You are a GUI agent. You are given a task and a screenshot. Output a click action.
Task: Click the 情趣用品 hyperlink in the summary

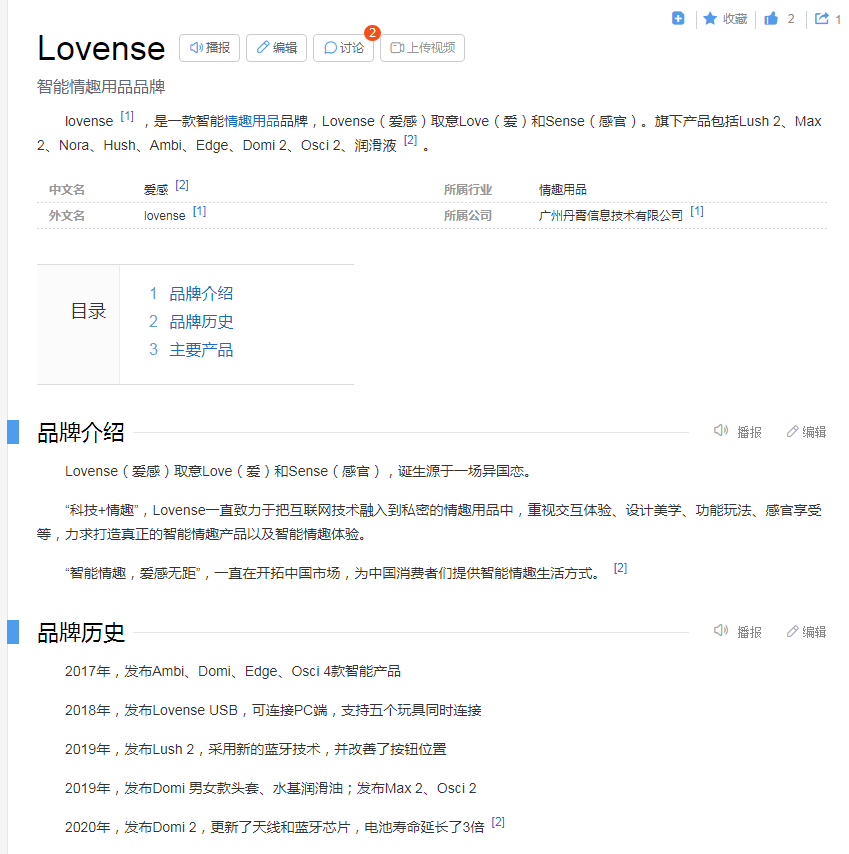click(x=251, y=122)
